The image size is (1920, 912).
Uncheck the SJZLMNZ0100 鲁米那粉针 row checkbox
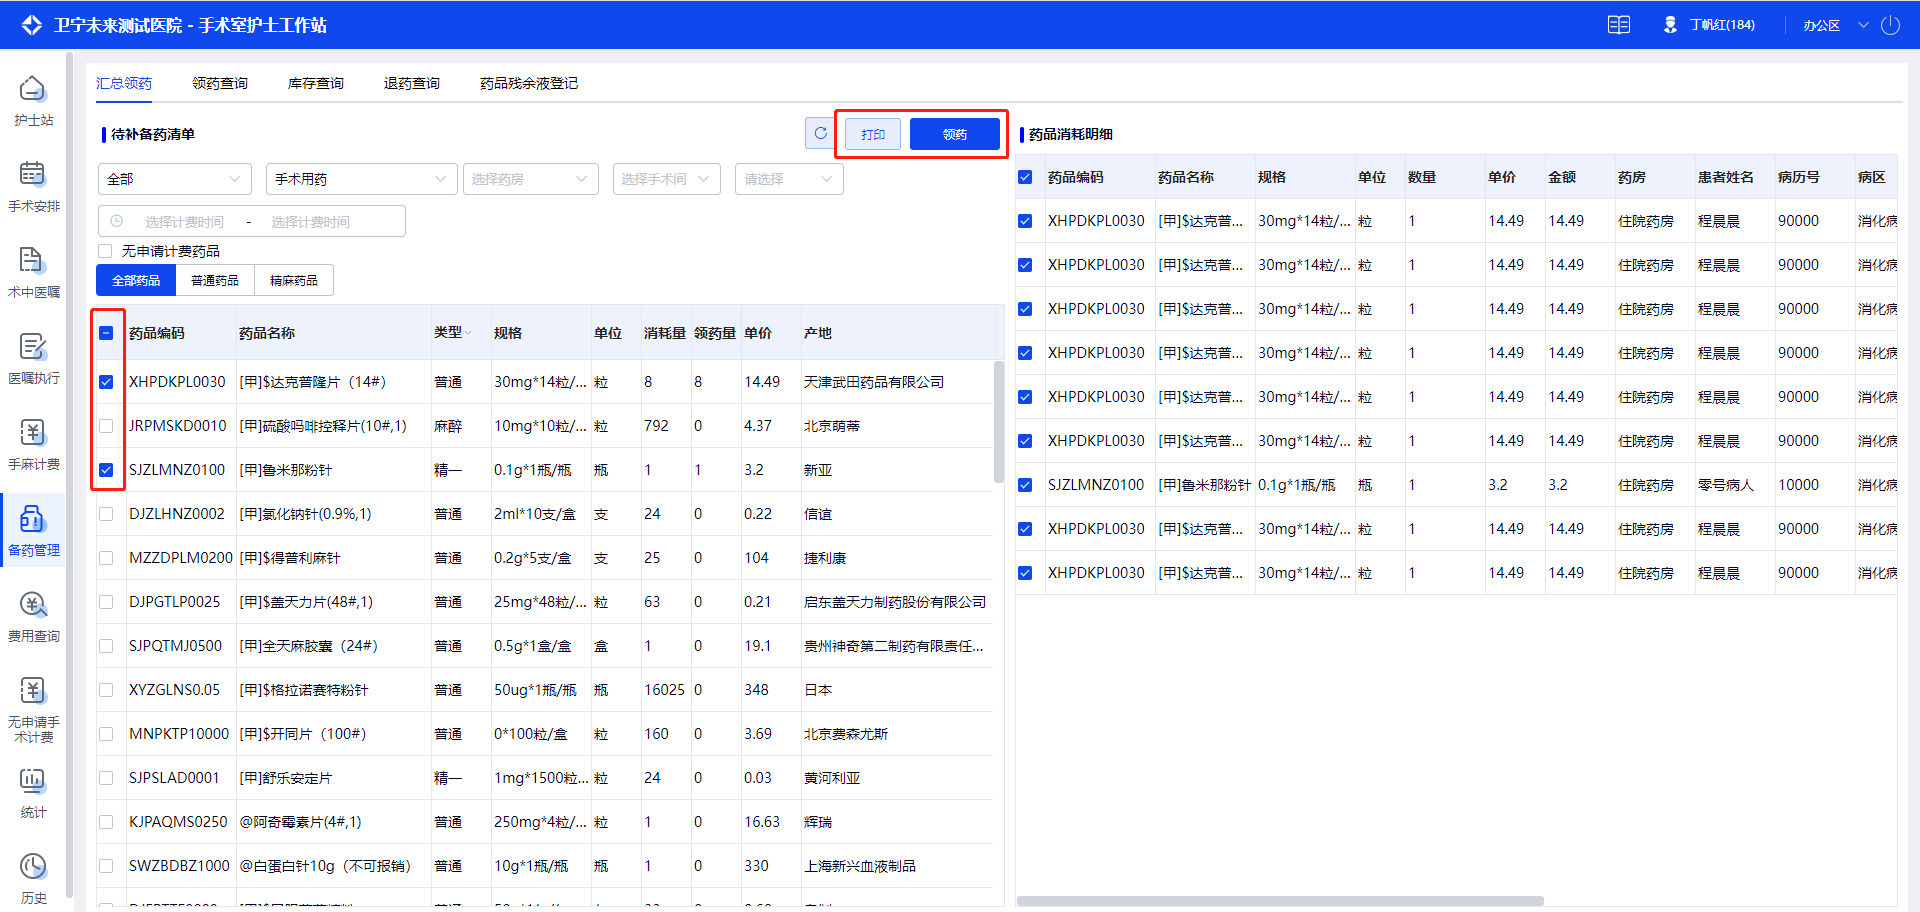coord(106,470)
